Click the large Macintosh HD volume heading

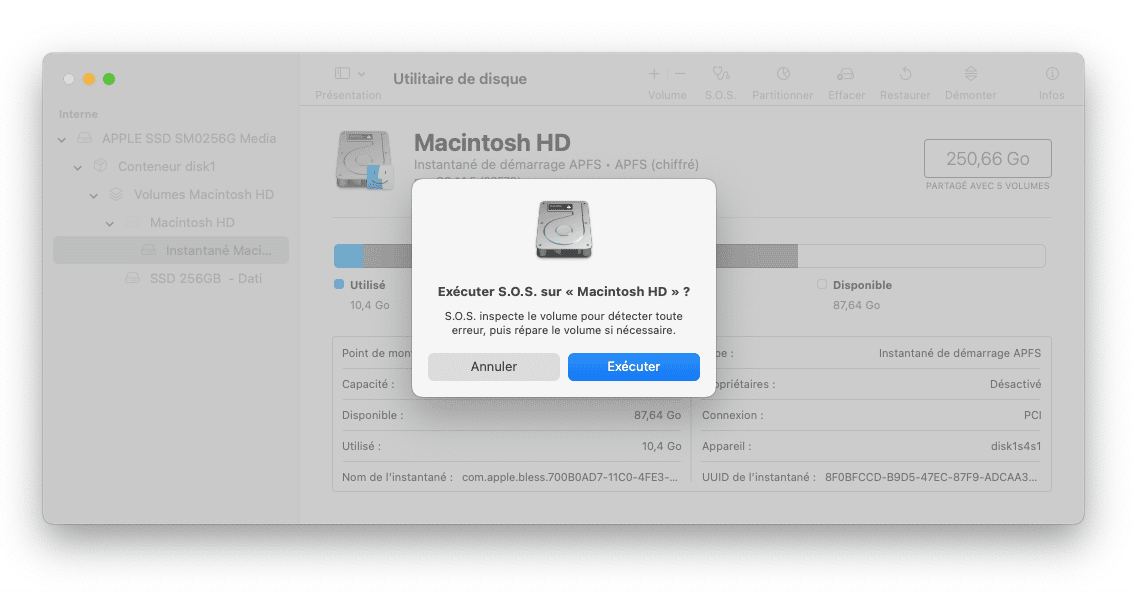click(492, 142)
